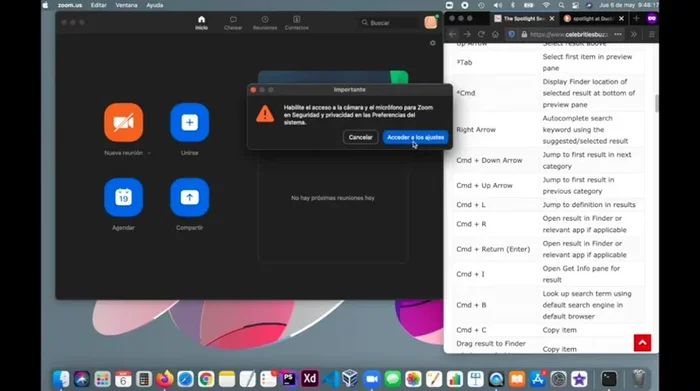Open VirtualBox from the Dock
700x391 pixels.
click(350, 379)
